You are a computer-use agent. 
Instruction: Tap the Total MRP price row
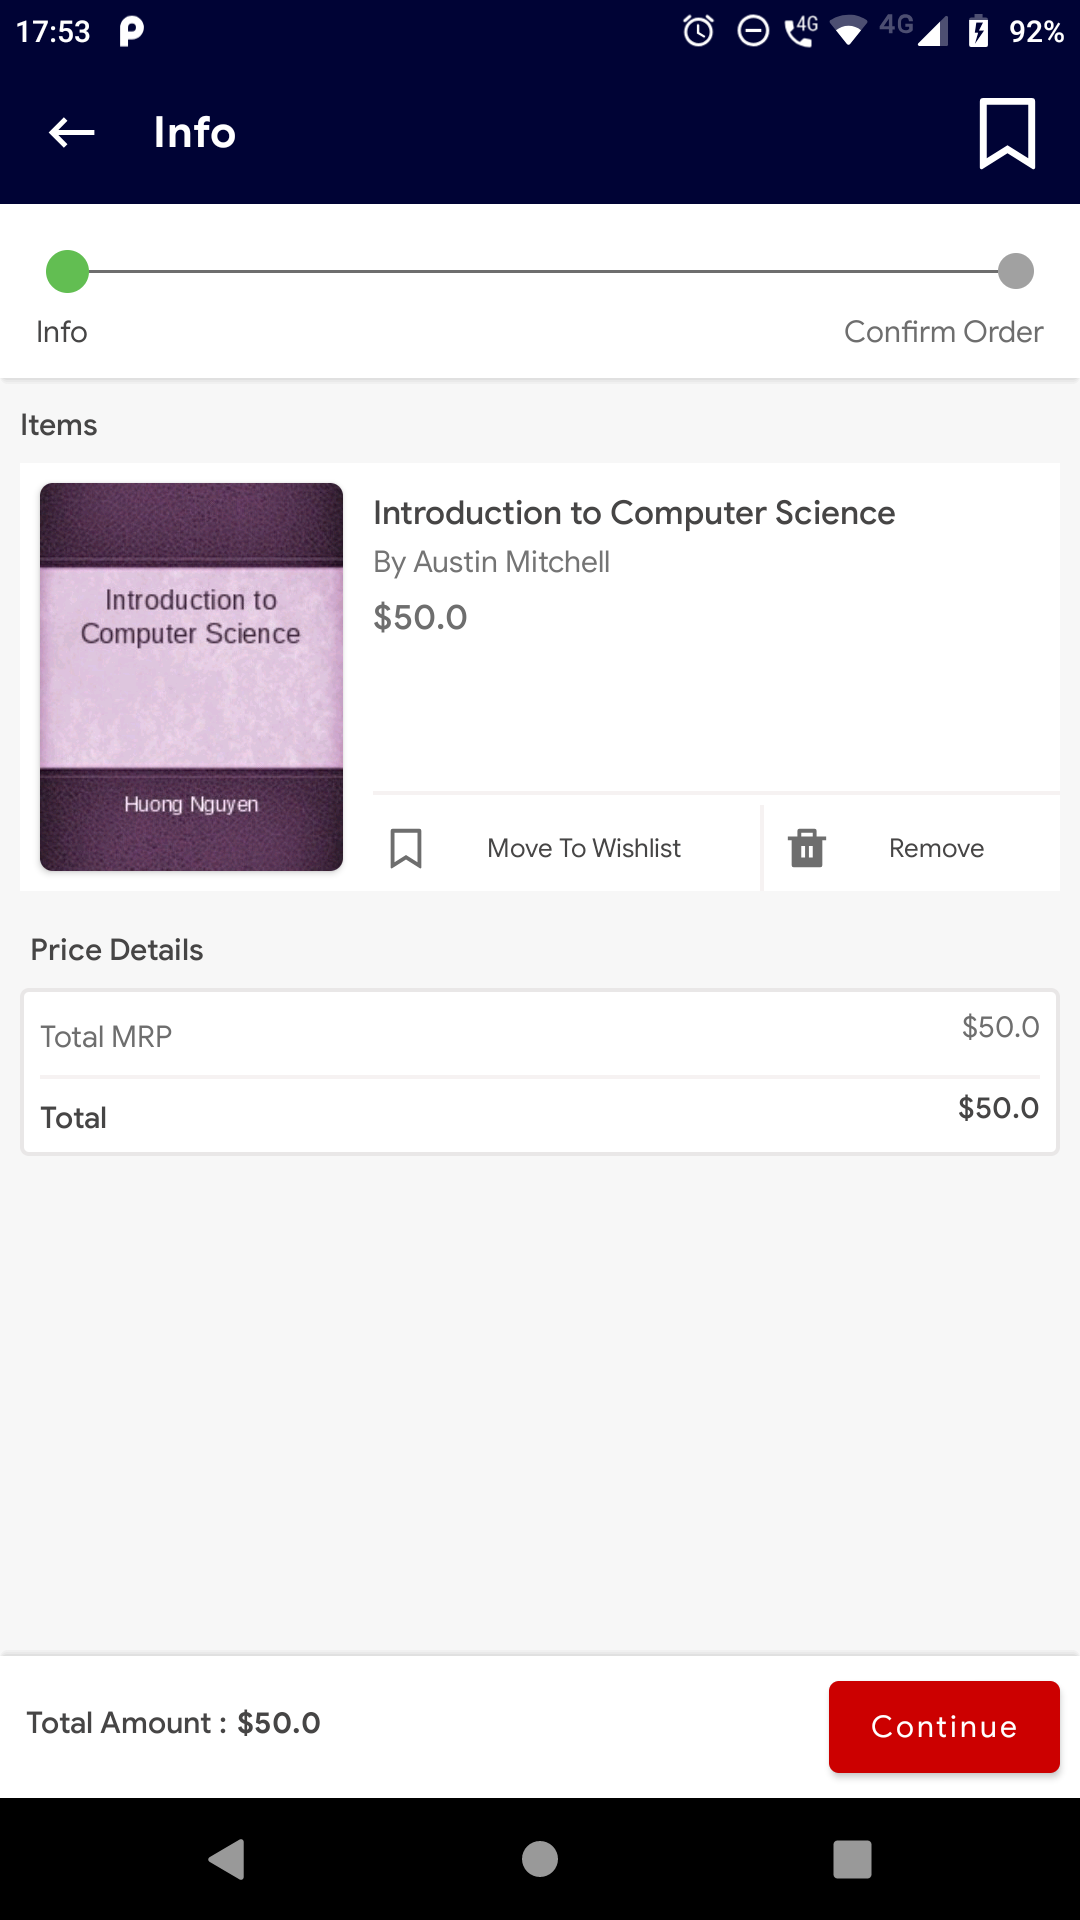tap(540, 1035)
